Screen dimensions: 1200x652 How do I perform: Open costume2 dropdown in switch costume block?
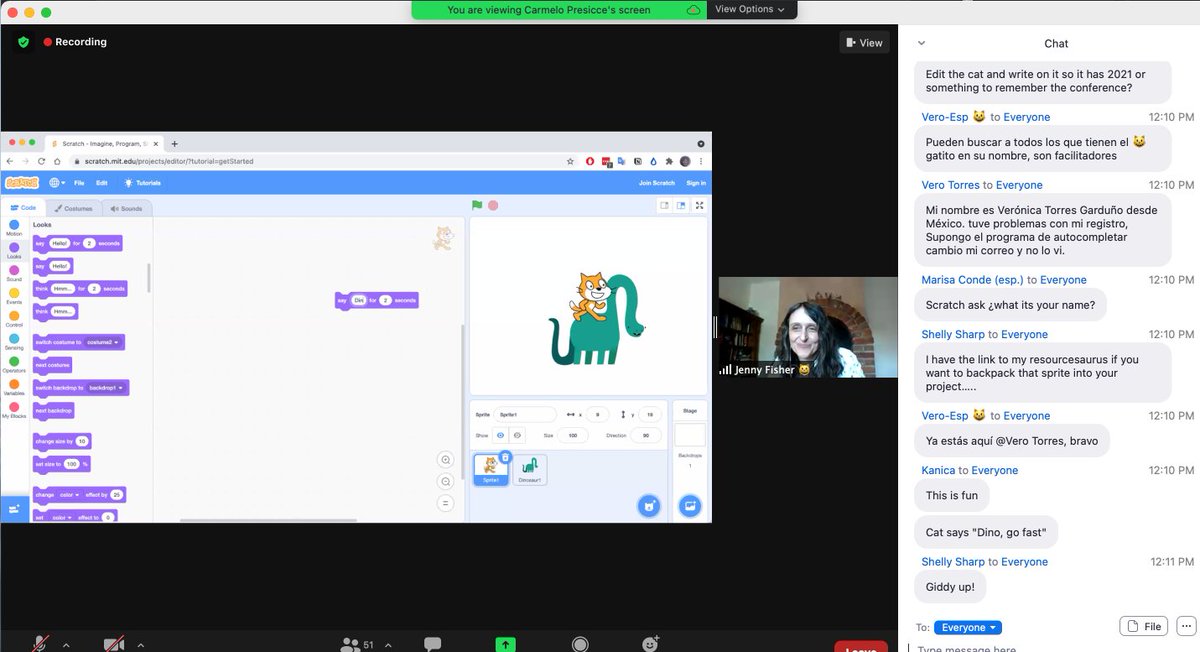103,342
